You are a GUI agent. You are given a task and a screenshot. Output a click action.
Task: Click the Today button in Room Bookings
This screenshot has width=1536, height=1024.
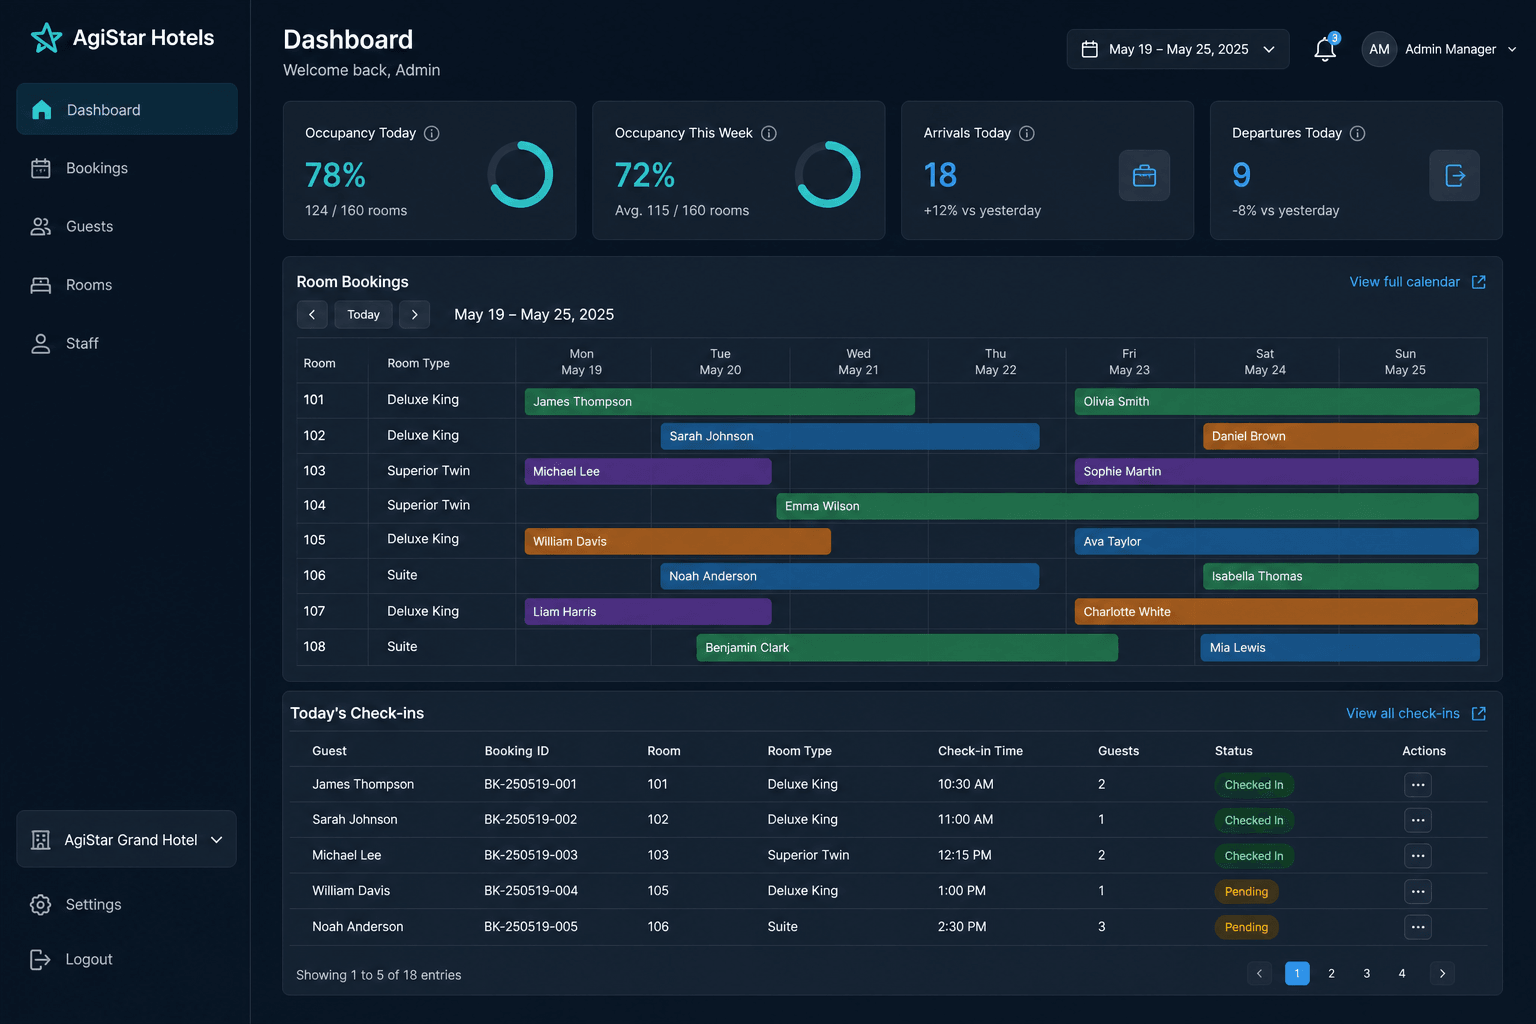coord(363,314)
